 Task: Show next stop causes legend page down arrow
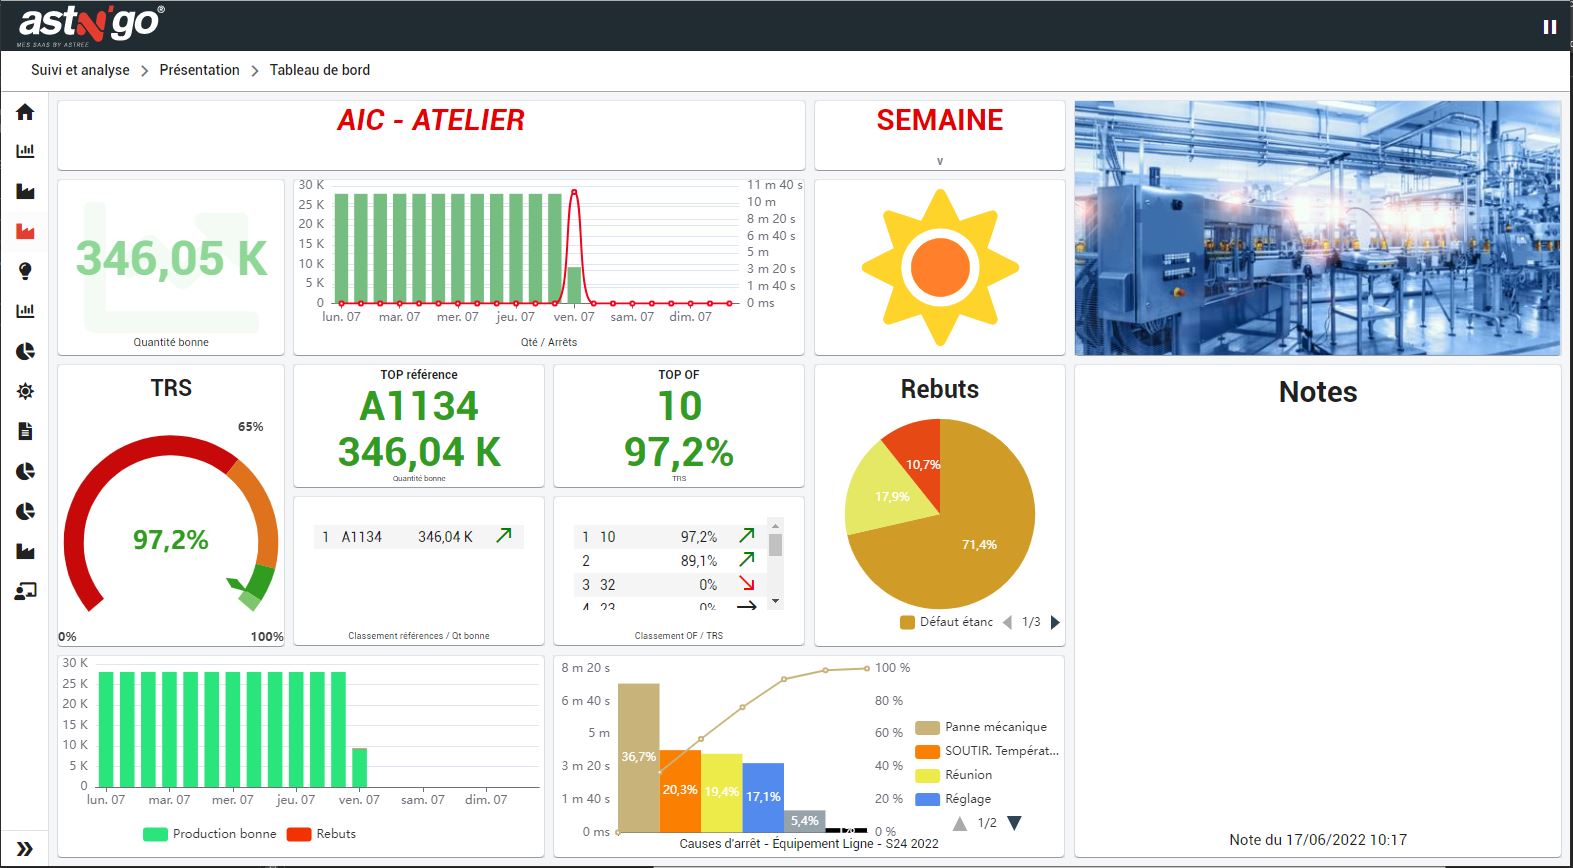click(1014, 823)
